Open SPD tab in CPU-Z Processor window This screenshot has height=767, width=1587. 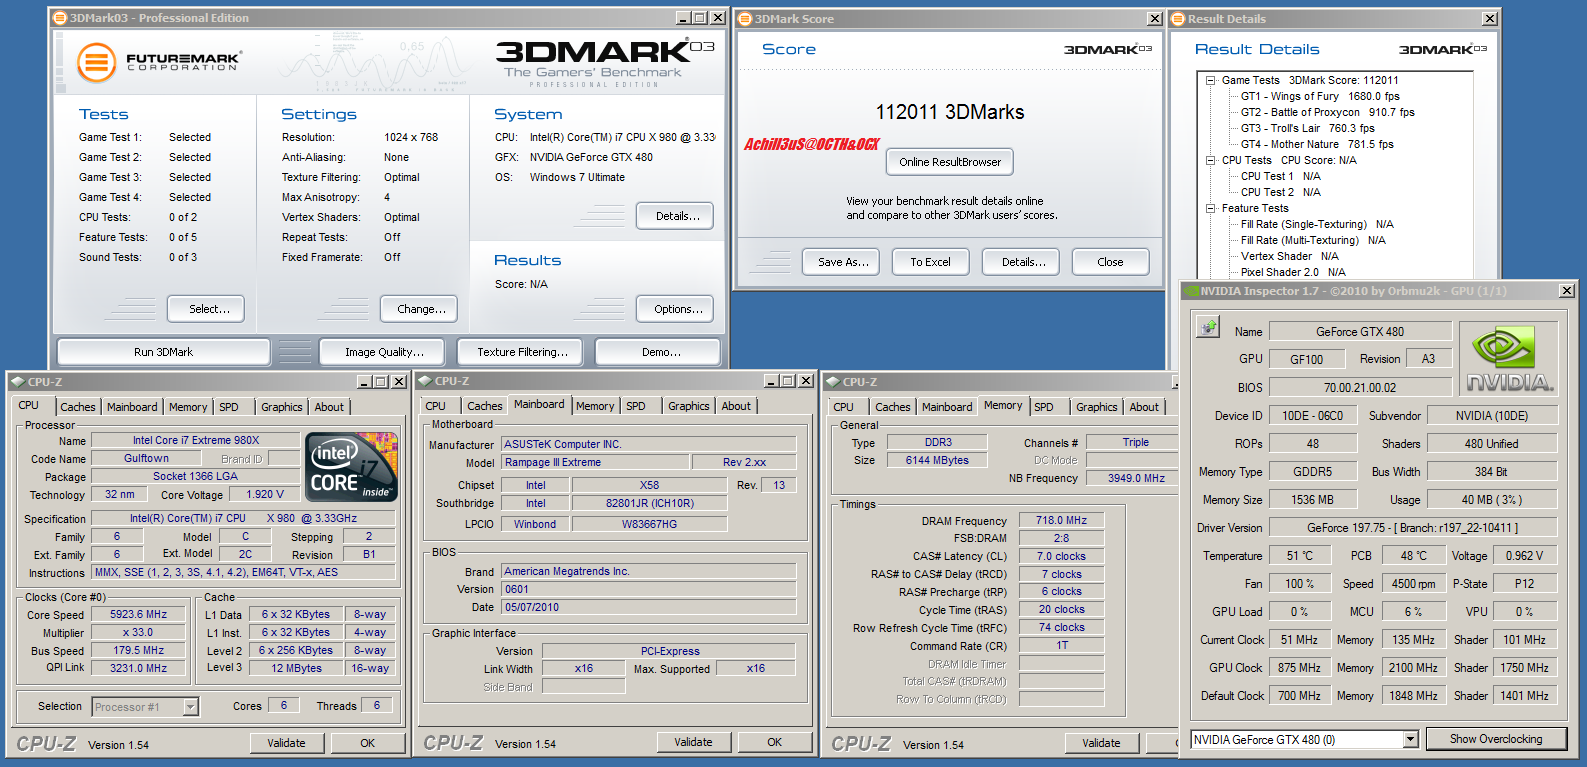pyautogui.click(x=229, y=407)
